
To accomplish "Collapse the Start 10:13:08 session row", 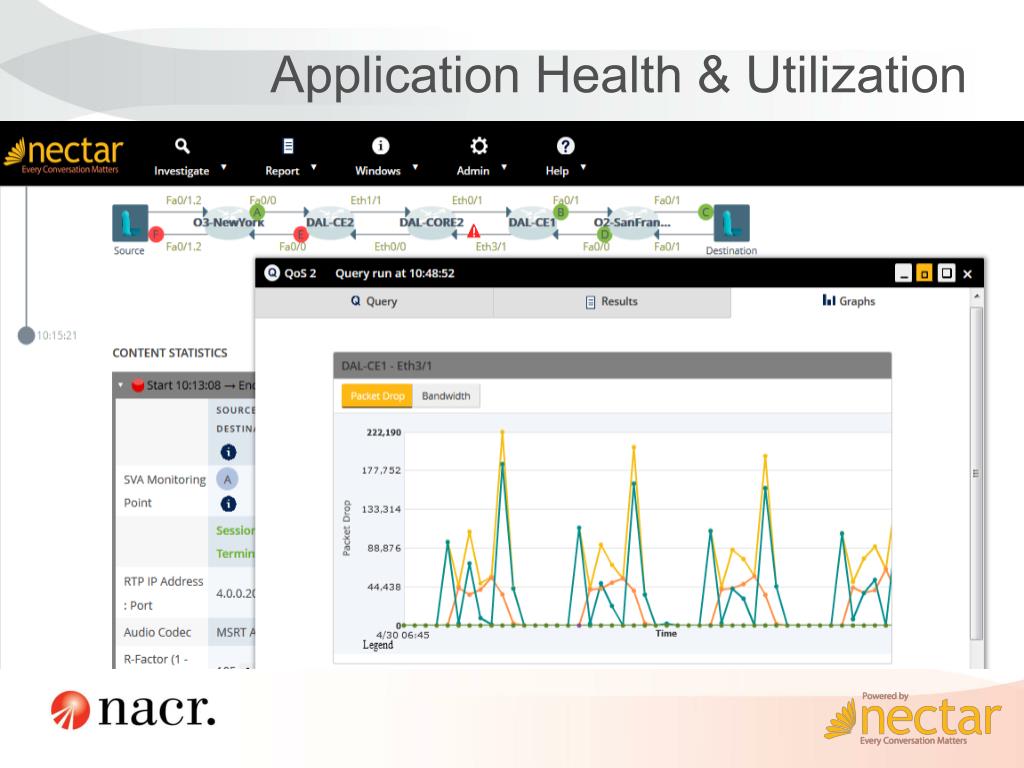I will point(120,385).
